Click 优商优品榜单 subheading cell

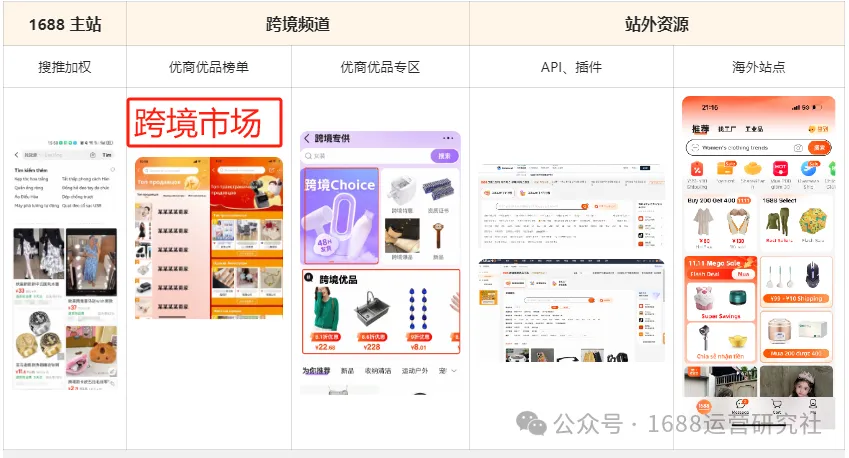coord(209,67)
